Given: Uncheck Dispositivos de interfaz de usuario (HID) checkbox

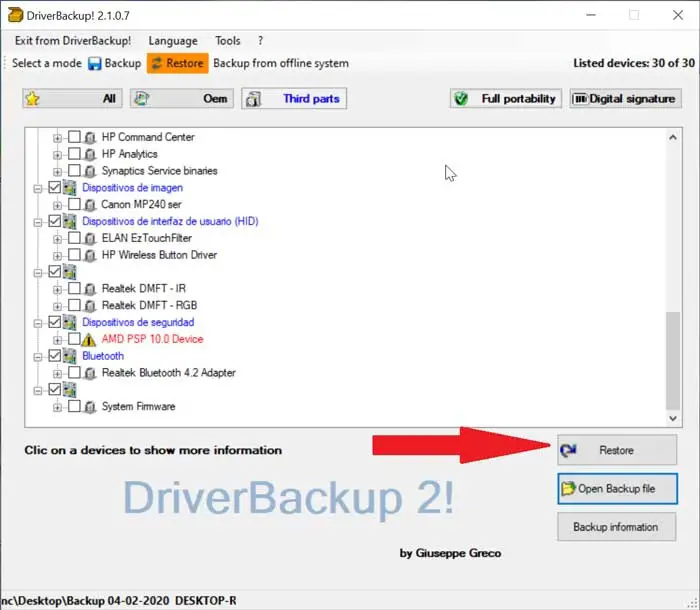Looking at the screenshot, I should point(54,221).
